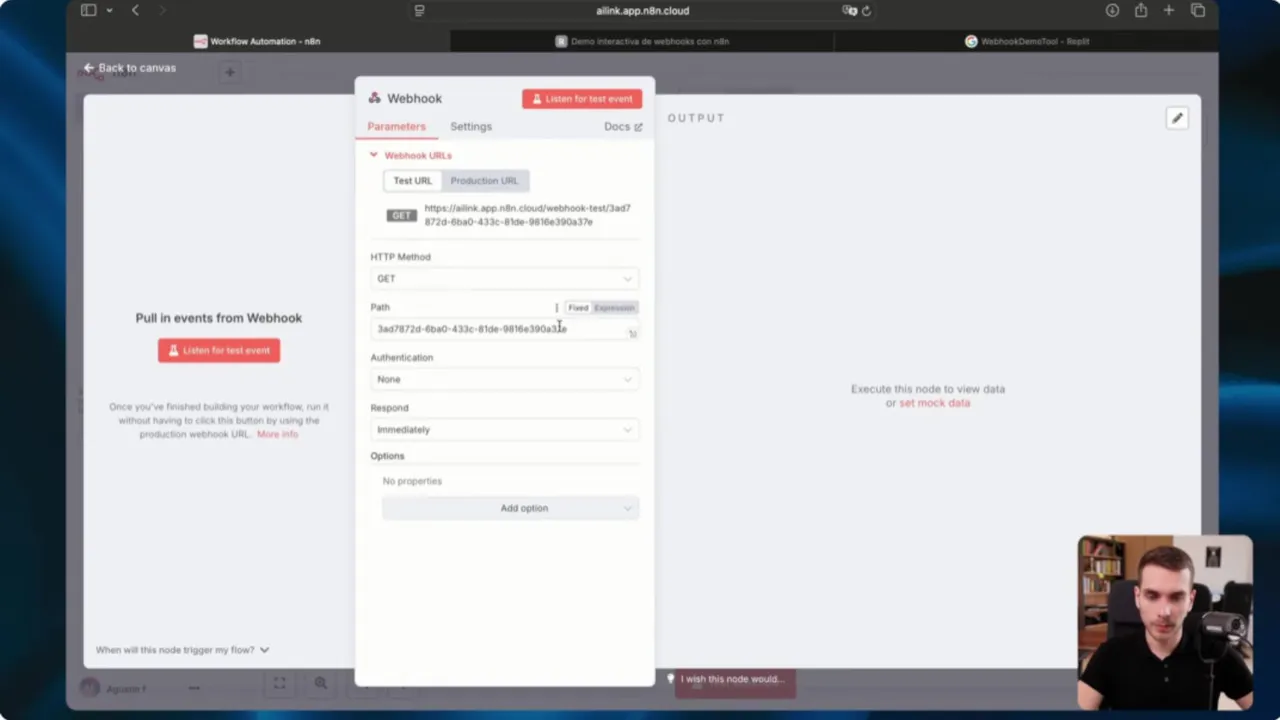Click the browser address bar
This screenshot has width=1280, height=720.
(x=642, y=11)
